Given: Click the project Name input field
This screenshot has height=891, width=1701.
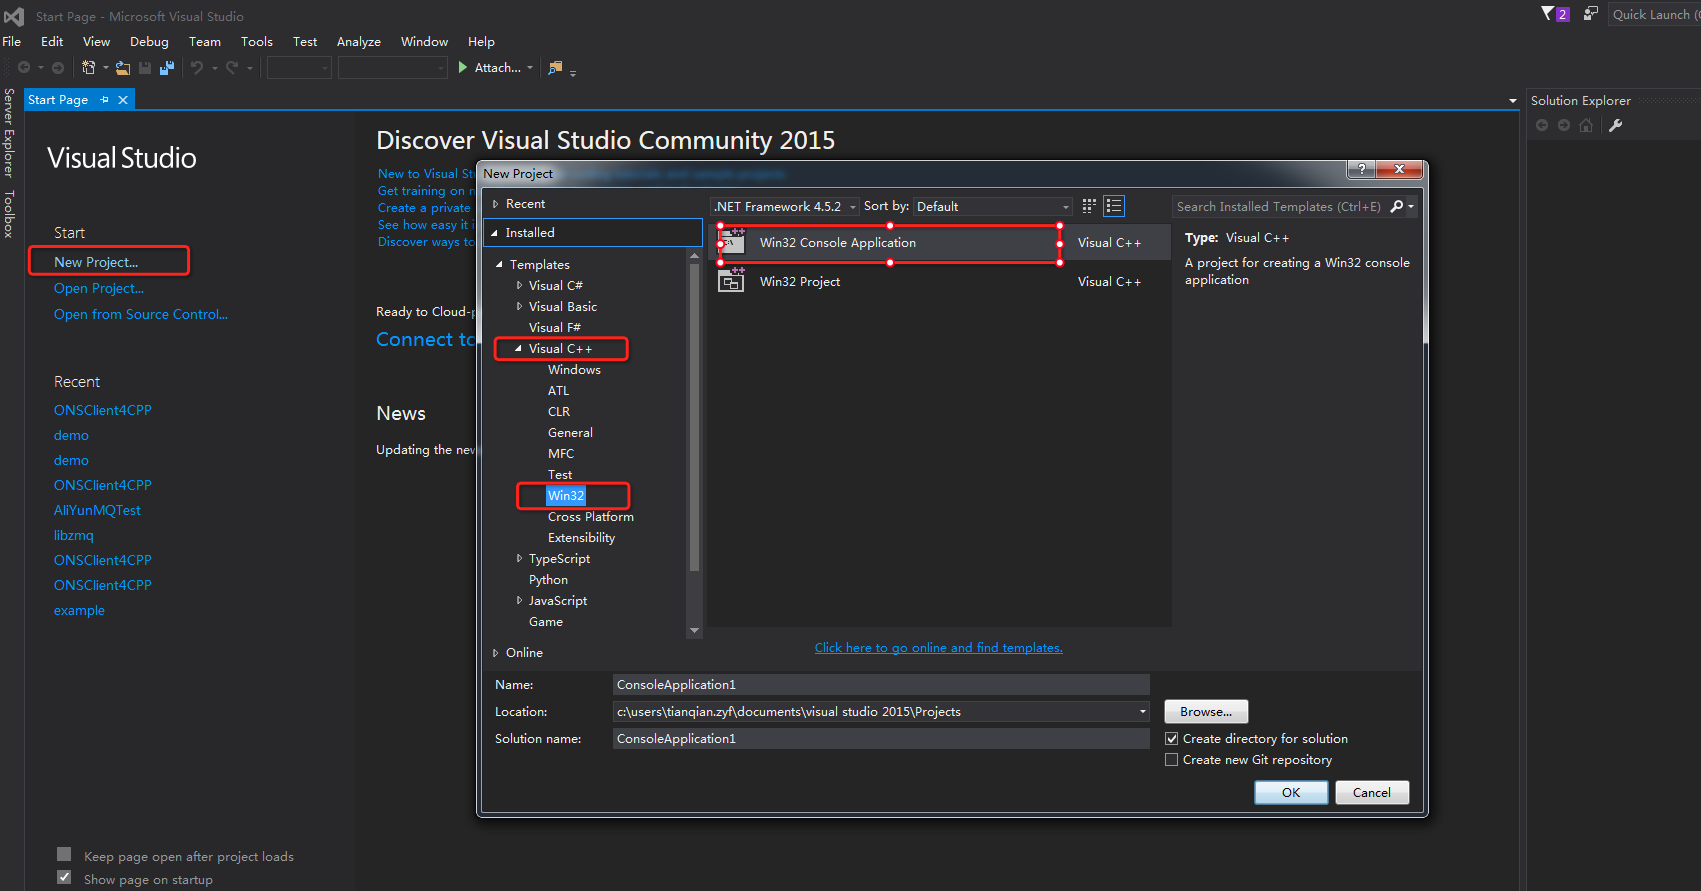Looking at the screenshot, I should [x=881, y=685].
